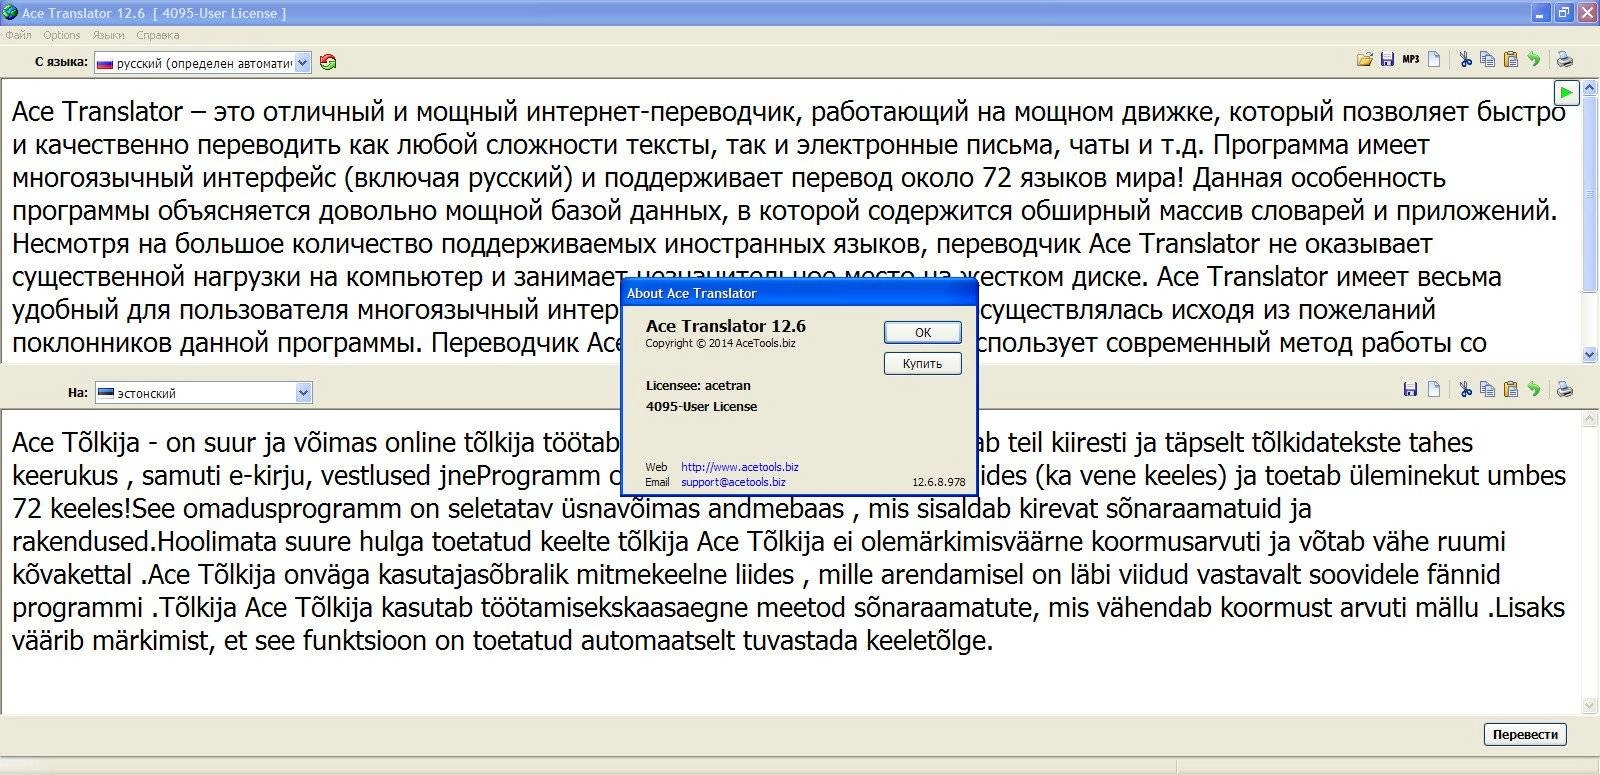Undo in source toolbar green arrow
Image resolution: width=1600 pixels, height=775 pixels.
[x=1533, y=60]
